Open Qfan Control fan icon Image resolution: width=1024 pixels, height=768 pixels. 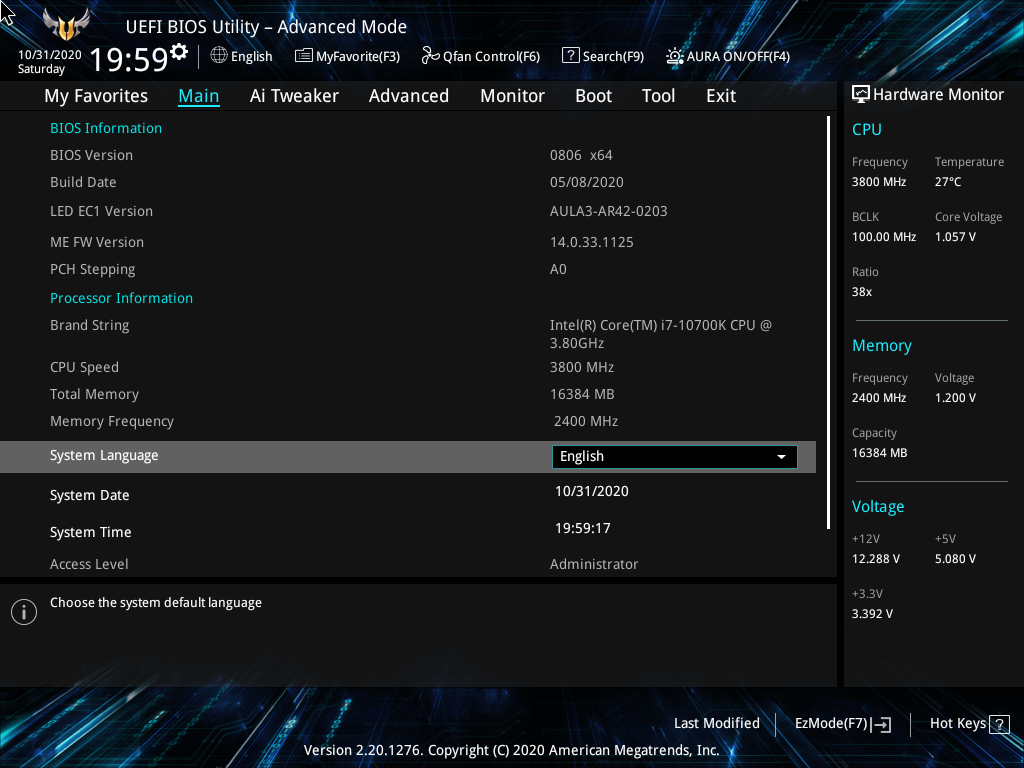(430, 56)
